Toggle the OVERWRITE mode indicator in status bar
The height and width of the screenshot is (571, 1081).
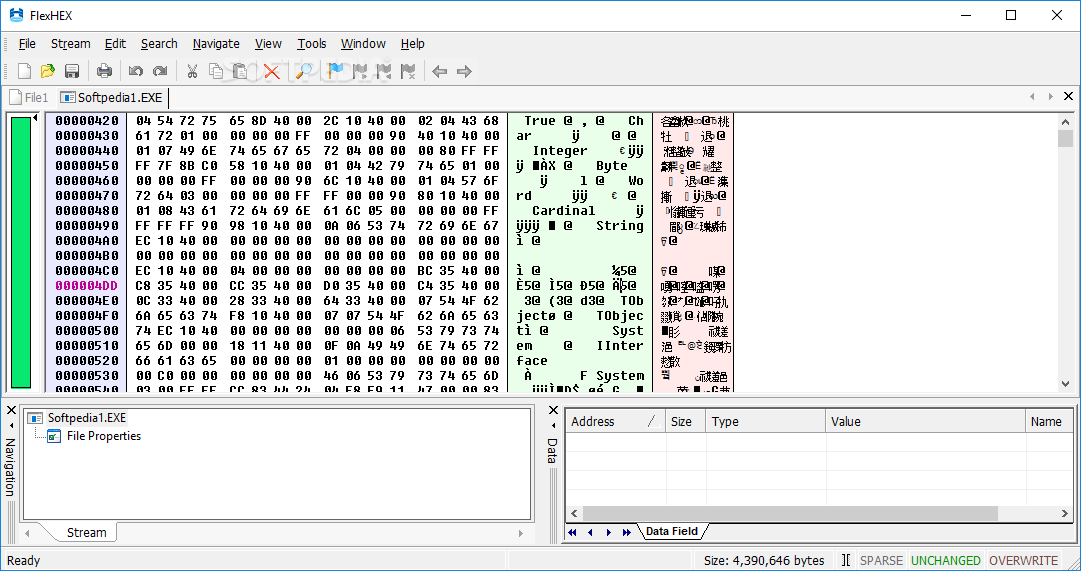coord(1023,560)
